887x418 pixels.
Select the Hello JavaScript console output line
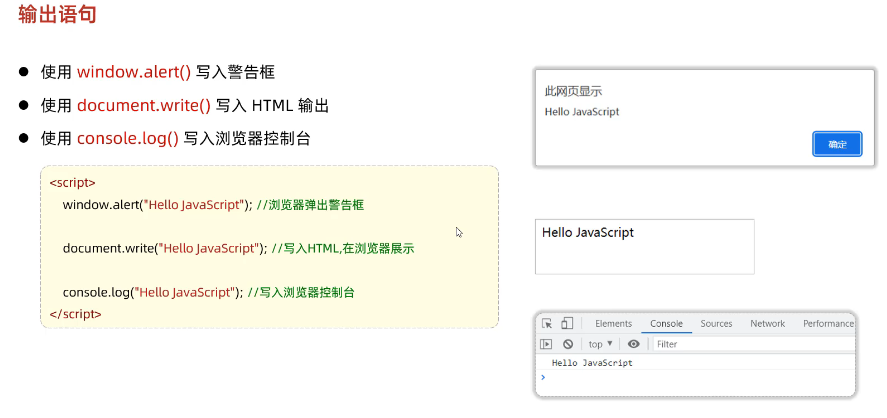pyautogui.click(x=592, y=363)
